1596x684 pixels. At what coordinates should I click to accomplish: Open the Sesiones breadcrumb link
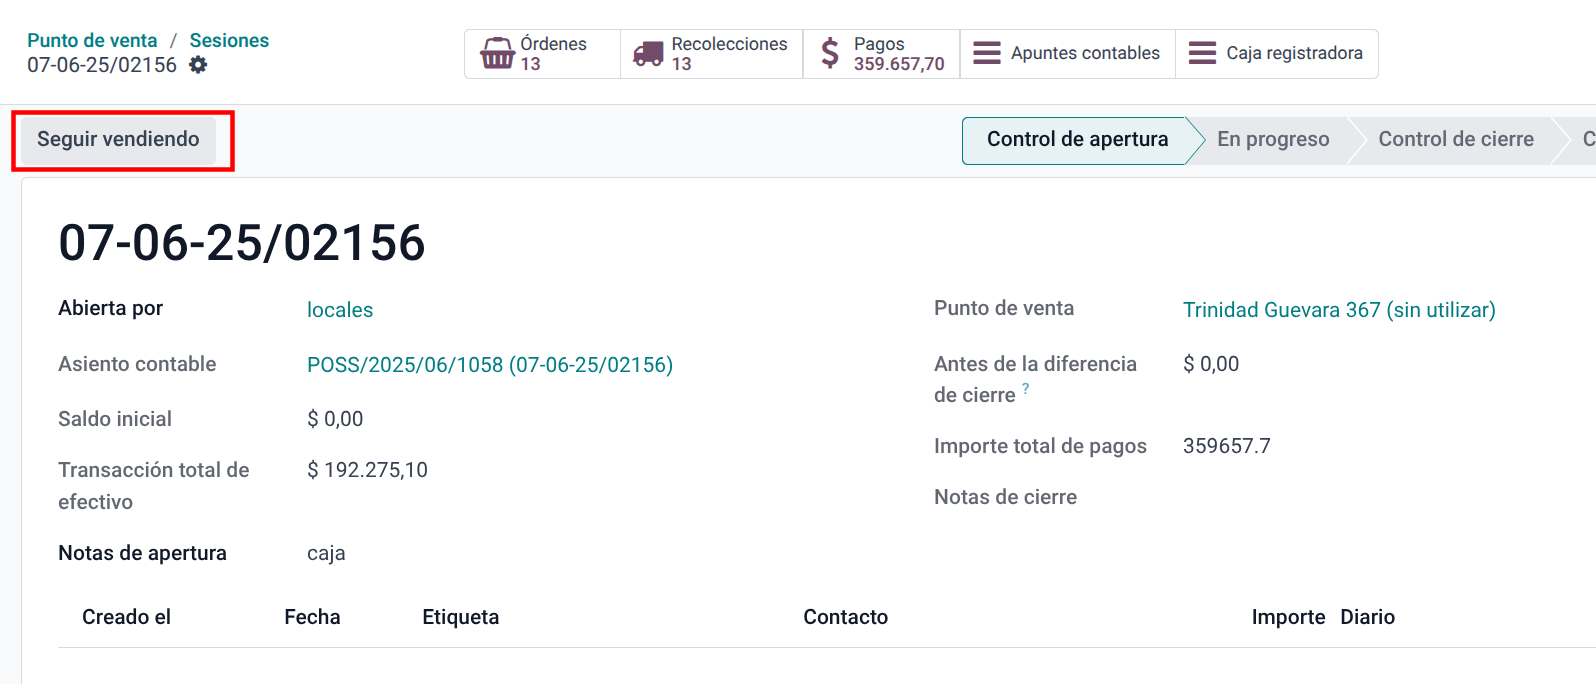229,40
